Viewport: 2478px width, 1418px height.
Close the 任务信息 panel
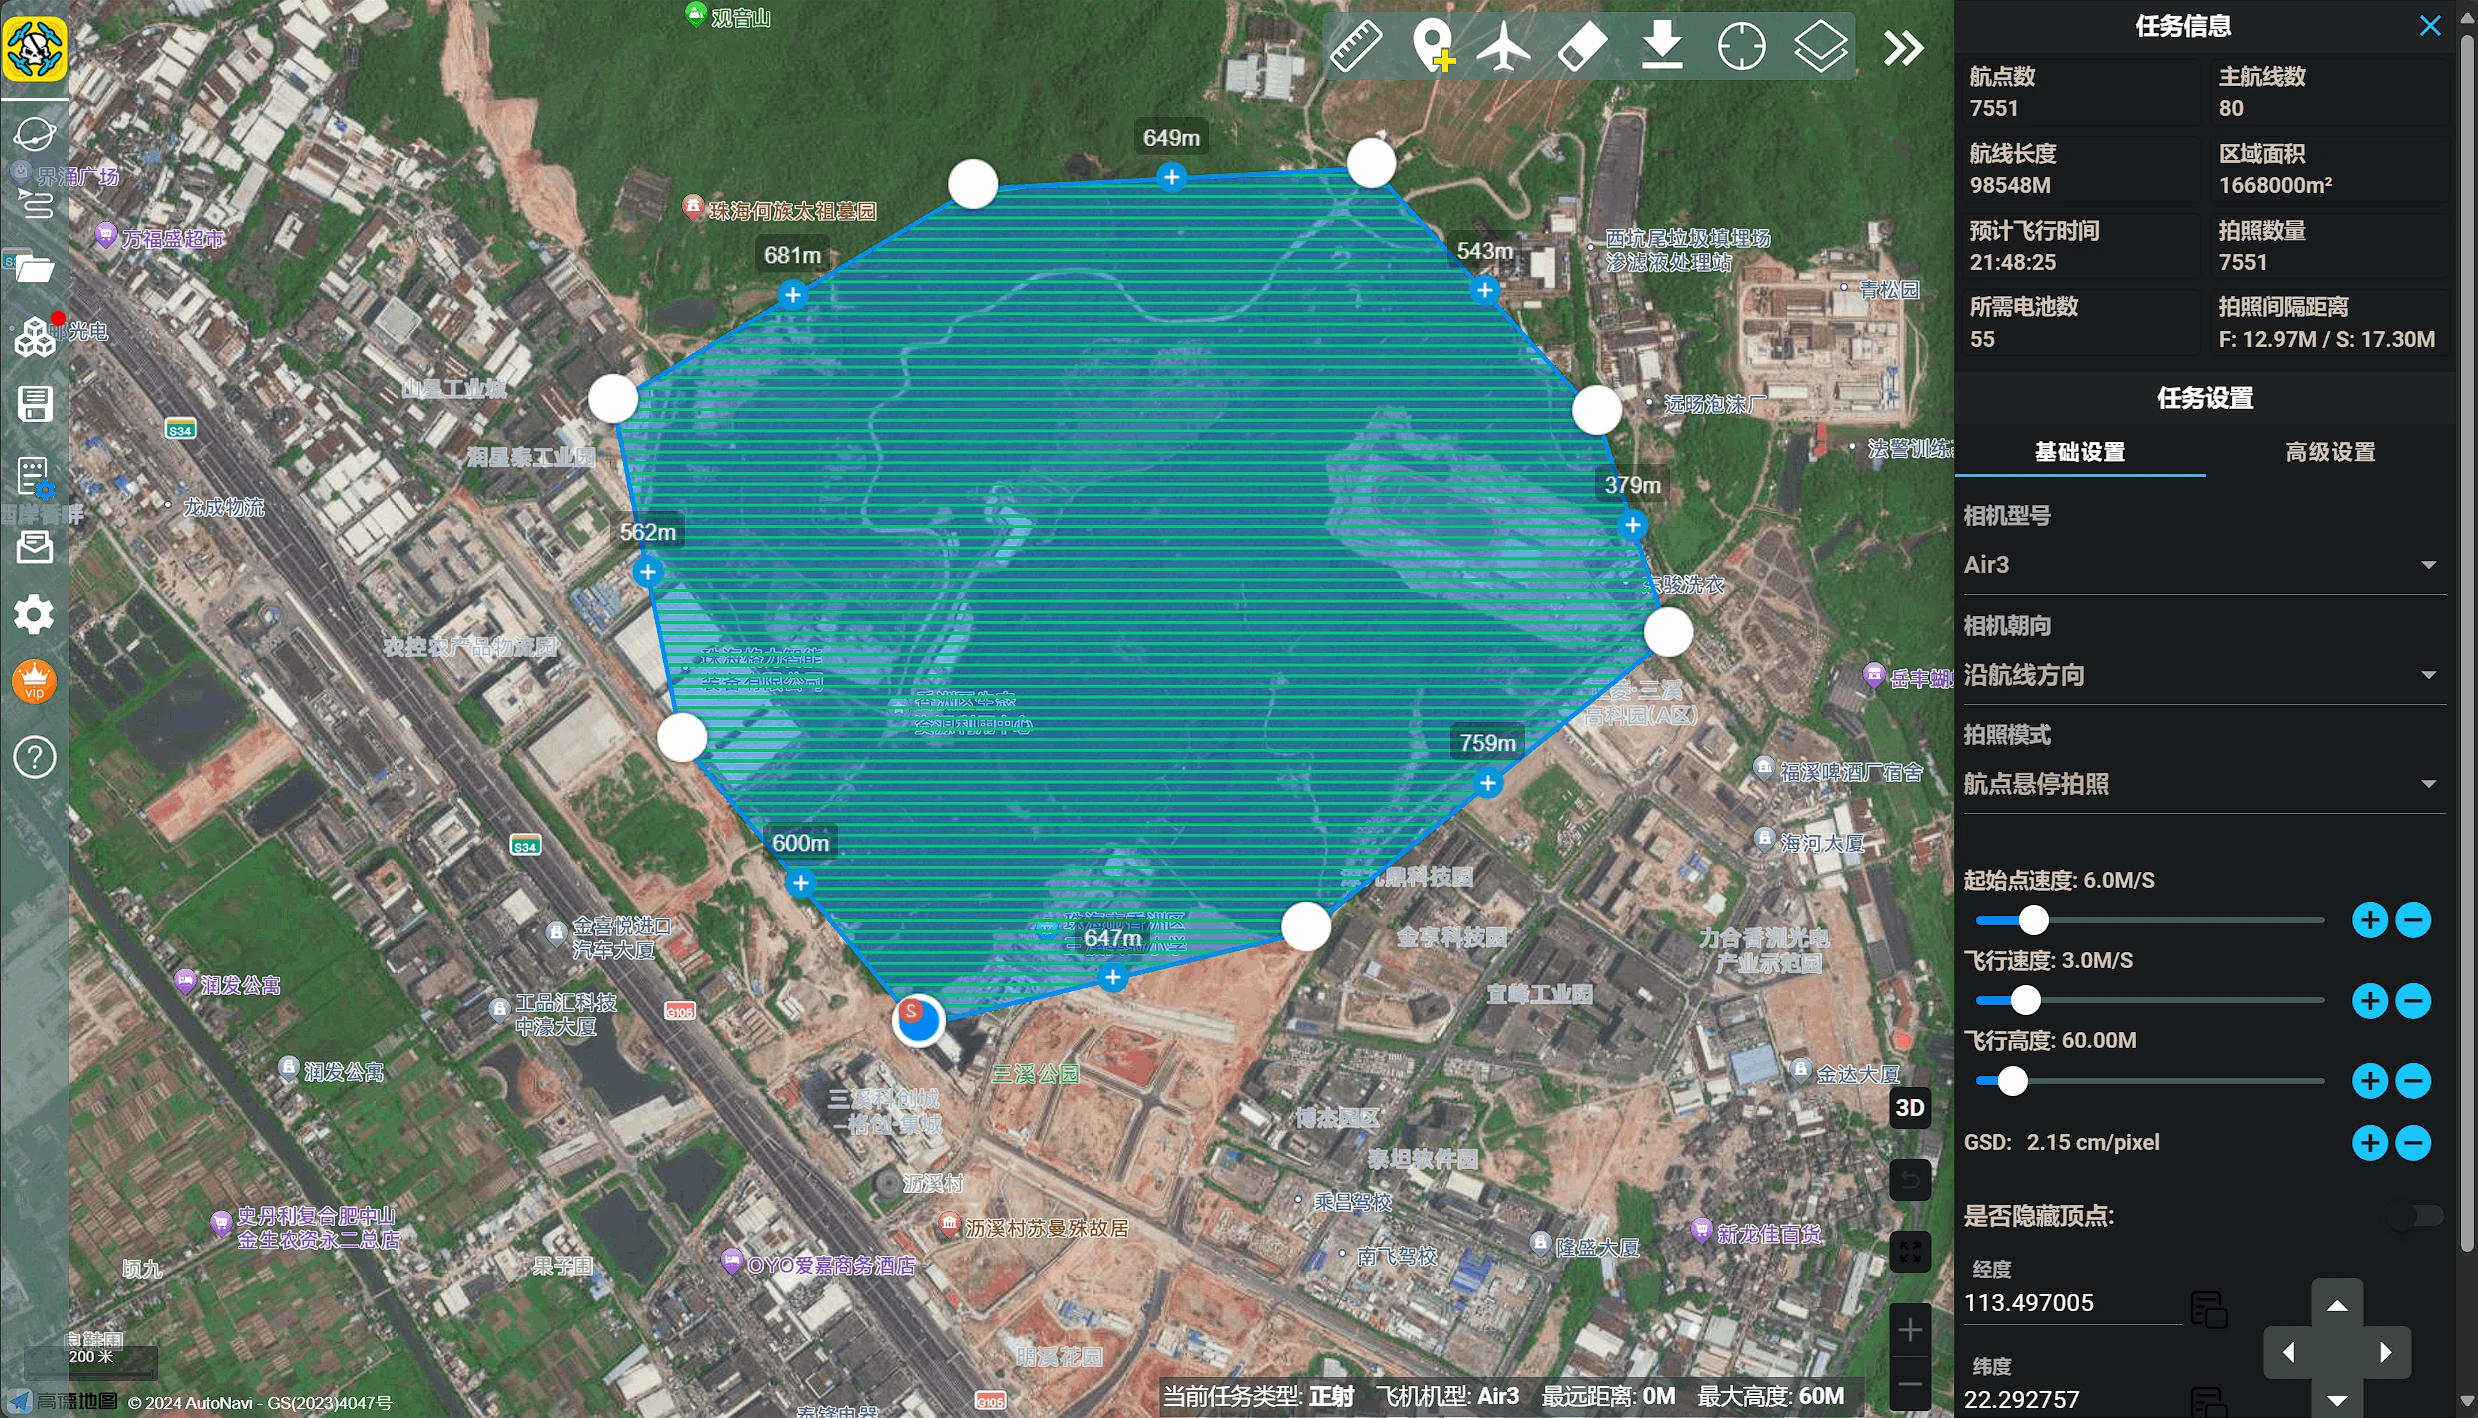[x=2430, y=26]
